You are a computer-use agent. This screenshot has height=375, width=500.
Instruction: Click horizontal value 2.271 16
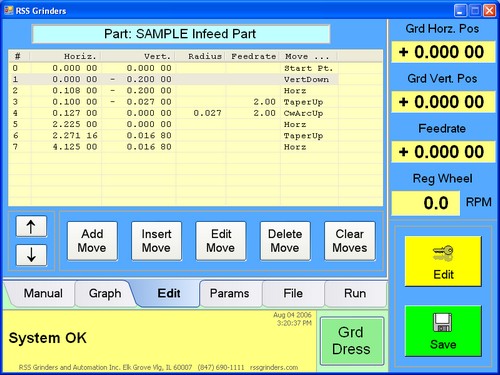[75, 136]
